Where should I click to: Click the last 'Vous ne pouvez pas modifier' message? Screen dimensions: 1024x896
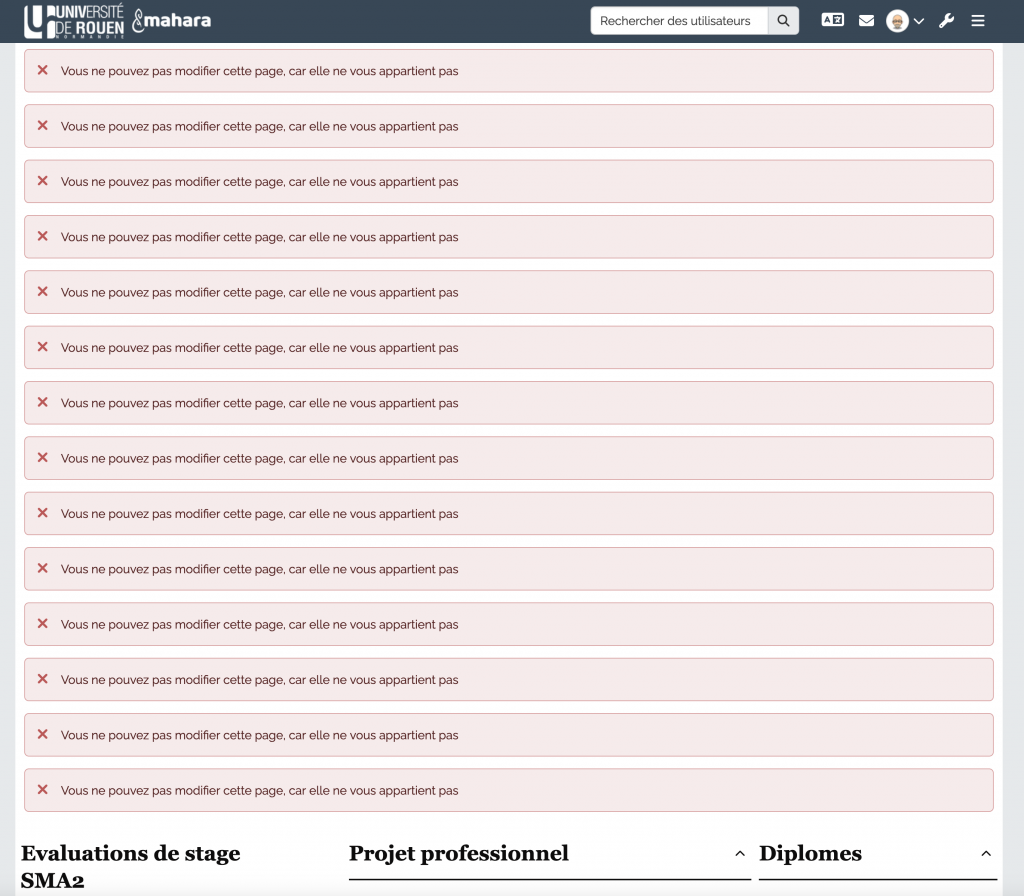point(259,791)
